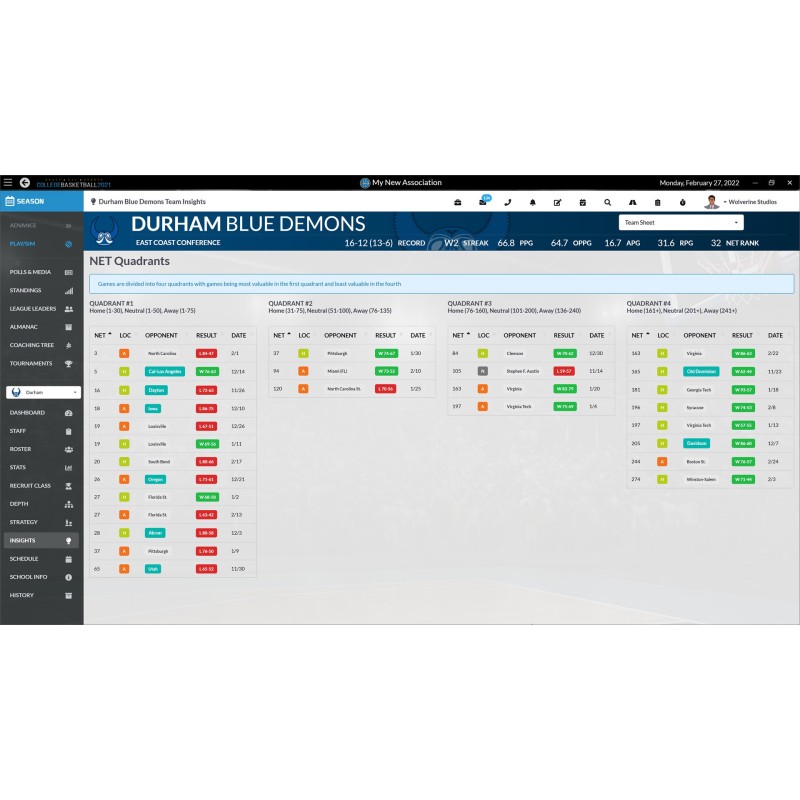Click the phone icon in toolbar
This screenshot has width=800, height=800.
click(x=508, y=202)
